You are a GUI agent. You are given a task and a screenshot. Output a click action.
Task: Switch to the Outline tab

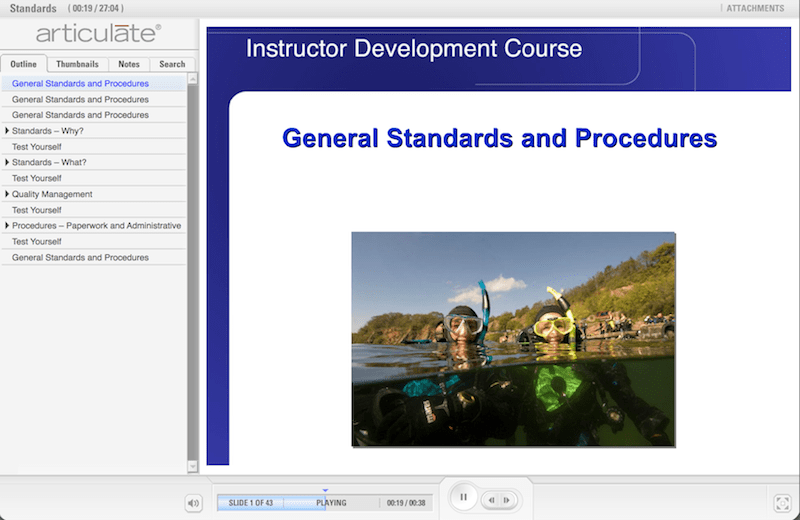click(23, 64)
